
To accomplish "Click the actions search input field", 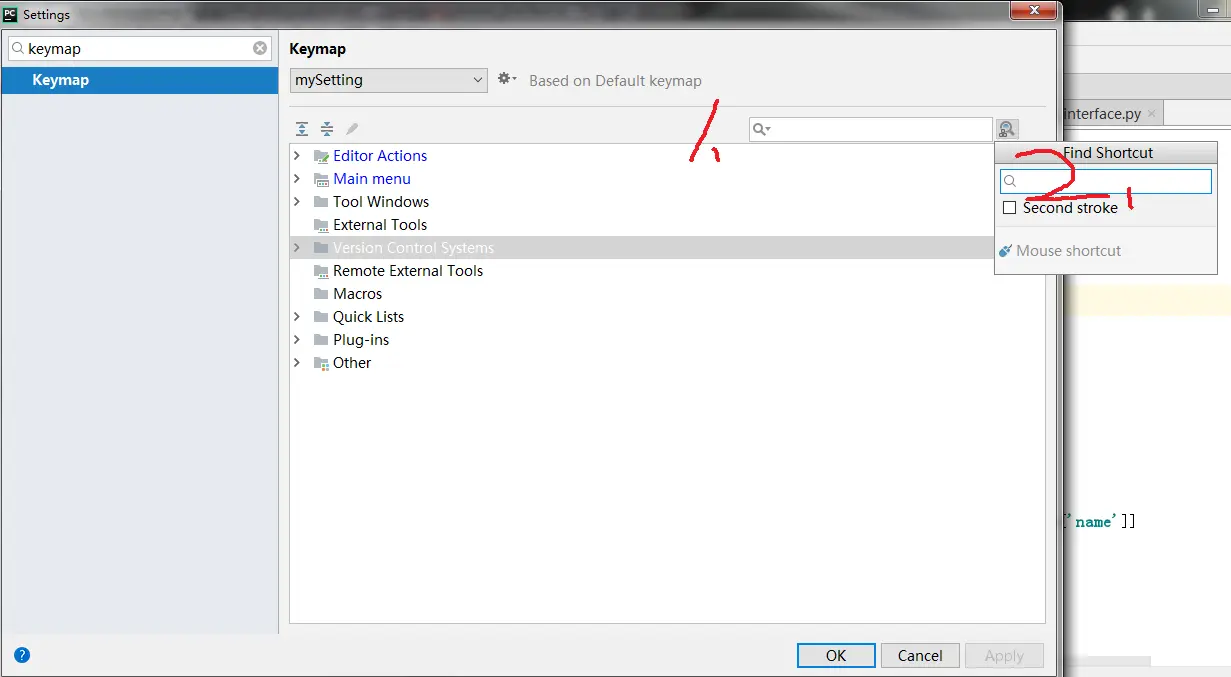I will tap(870, 129).
